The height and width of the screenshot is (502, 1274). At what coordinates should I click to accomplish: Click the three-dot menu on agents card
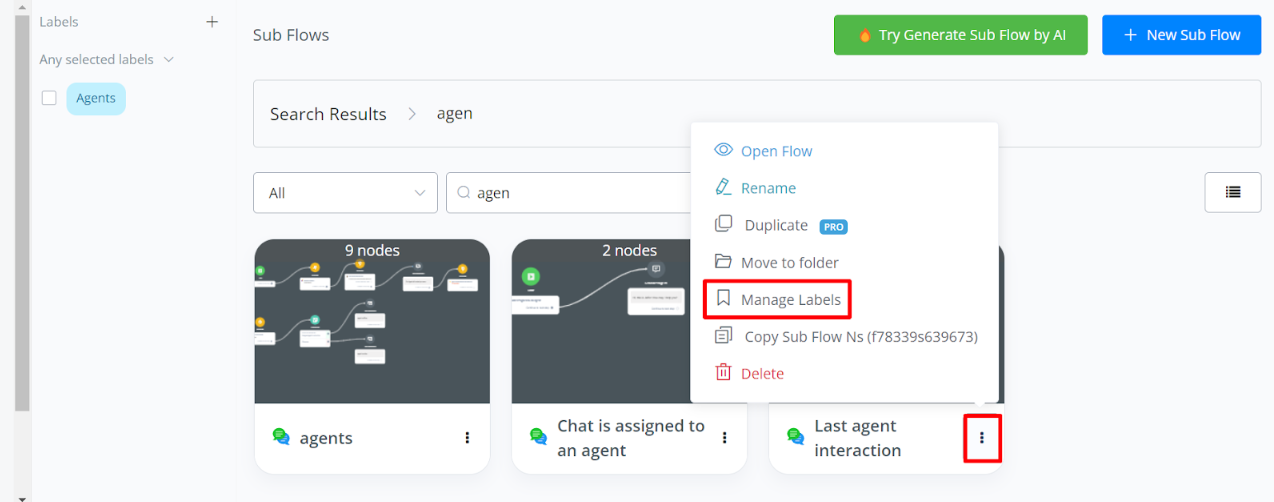pyautogui.click(x=467, y=438)
